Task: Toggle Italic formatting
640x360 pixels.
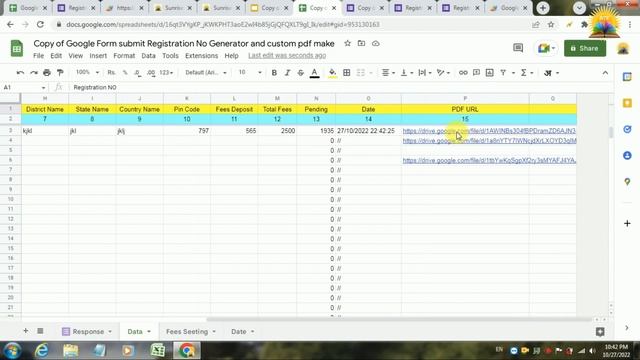Action: pyautogui.click(x=287, y=73)
